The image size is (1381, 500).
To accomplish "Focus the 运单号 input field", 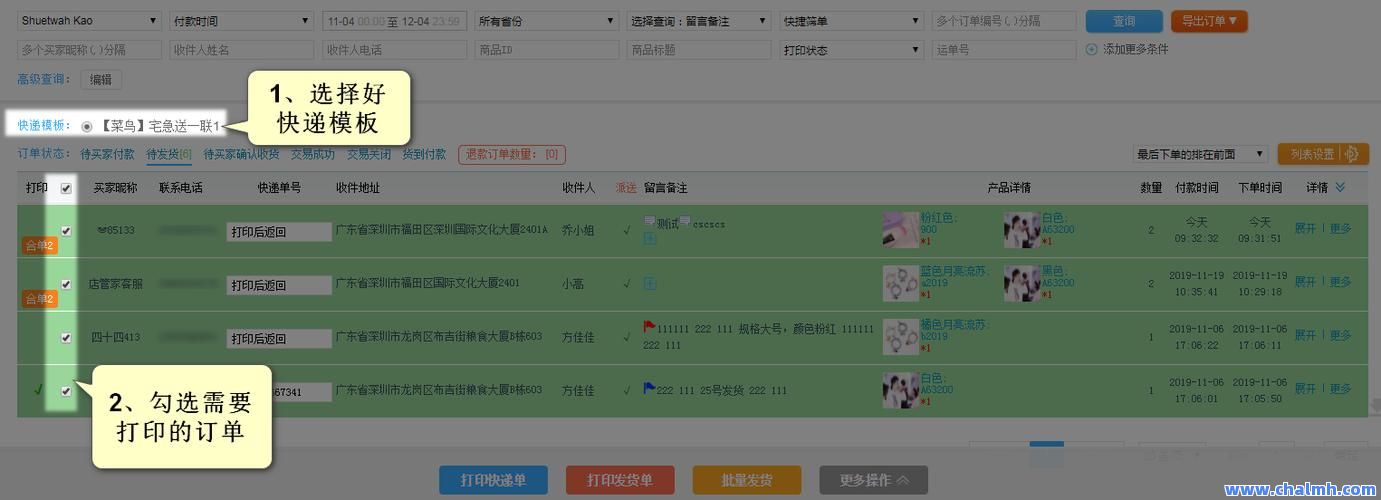I will tap(1004, 50).
